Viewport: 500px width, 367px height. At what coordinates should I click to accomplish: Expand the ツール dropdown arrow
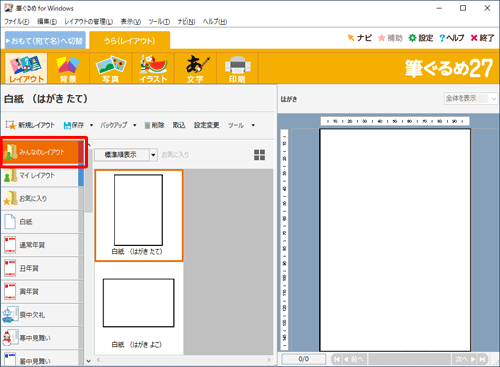point(253,125)
